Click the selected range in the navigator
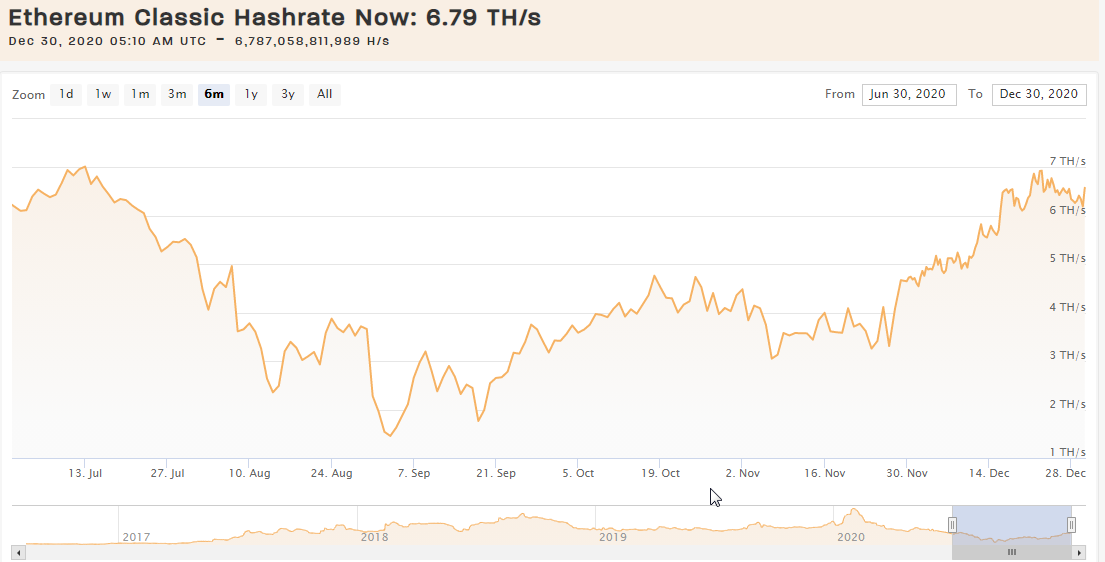The width and height of the screenshot is (1105, 562). [1012, 525]
